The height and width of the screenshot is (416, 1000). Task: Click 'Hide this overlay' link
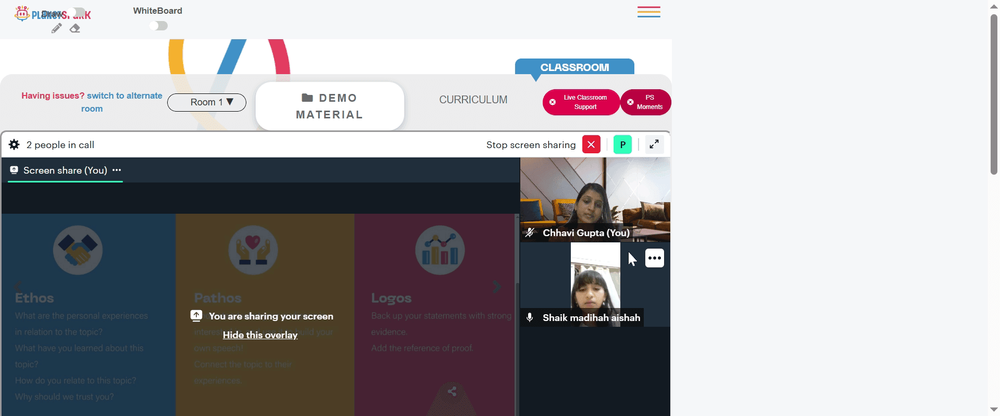tap(260, 335)
